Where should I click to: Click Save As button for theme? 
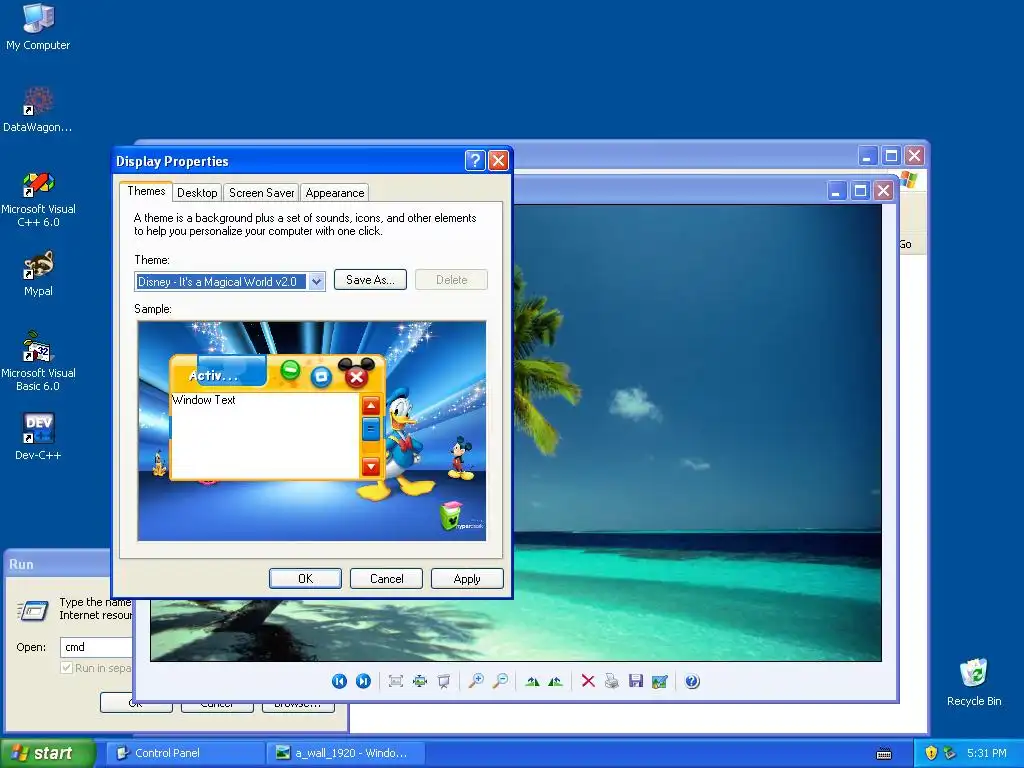pyautogui.click(x=370, y=280)
